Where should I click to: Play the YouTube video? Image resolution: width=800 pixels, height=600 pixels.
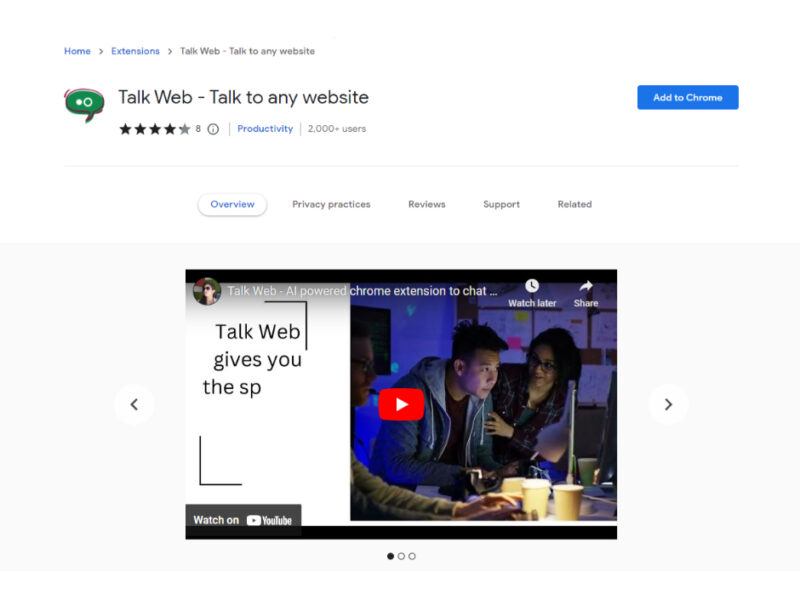click(401, 404)
